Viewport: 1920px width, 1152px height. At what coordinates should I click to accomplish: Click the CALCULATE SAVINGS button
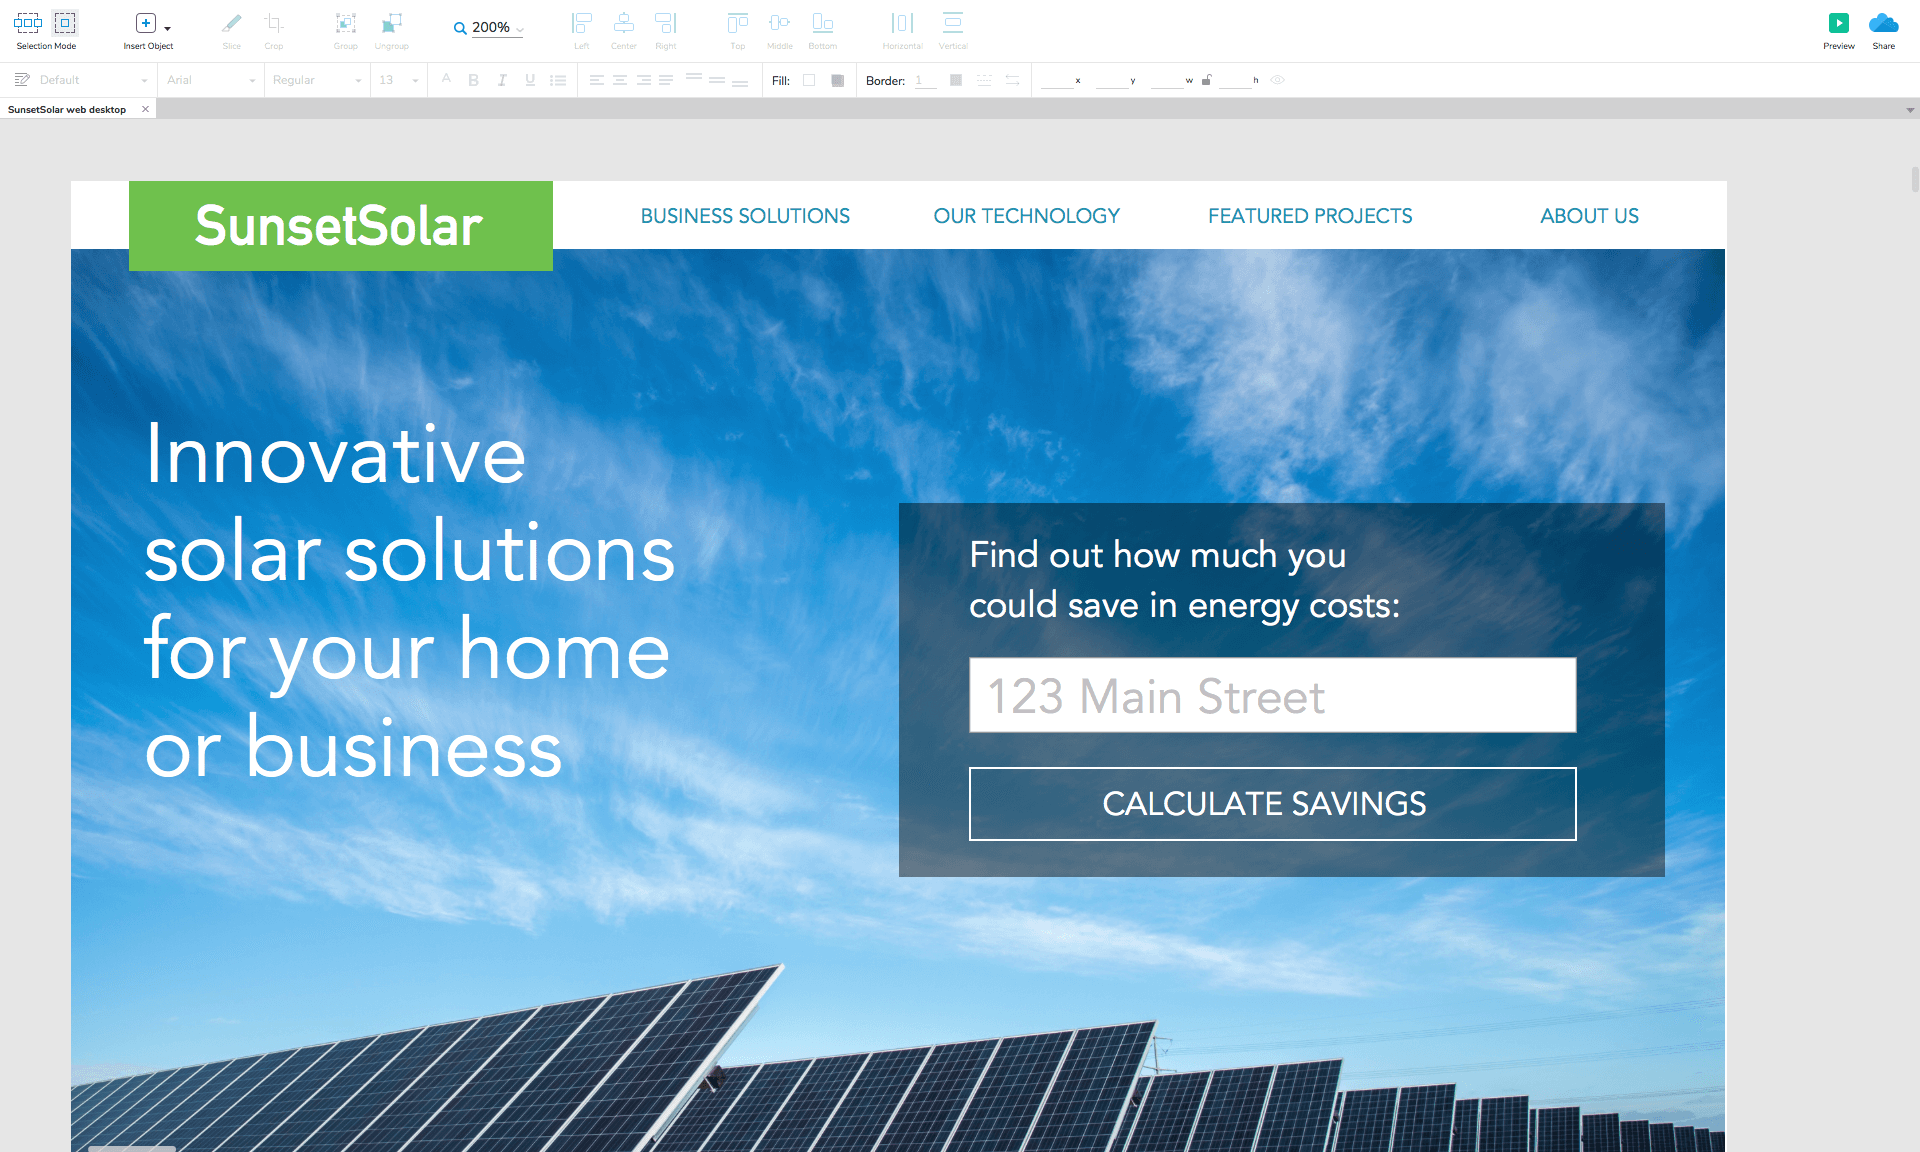1272,804
